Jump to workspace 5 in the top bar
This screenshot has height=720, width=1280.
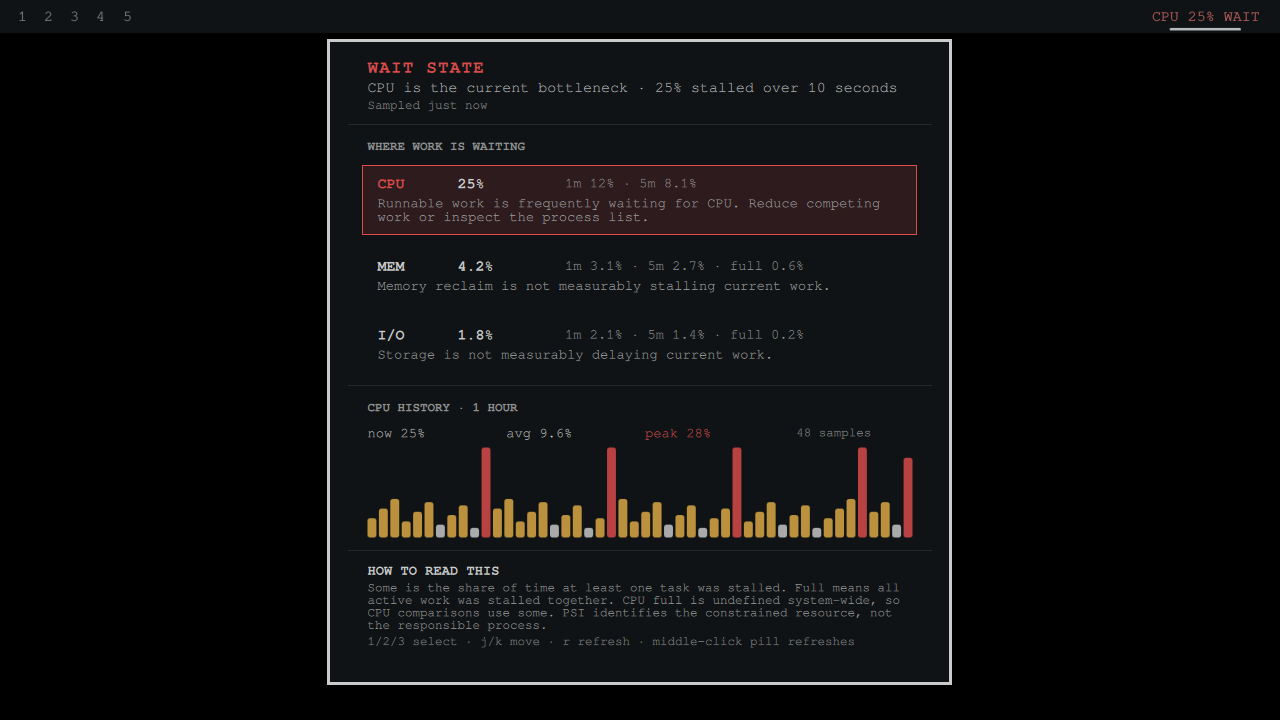pyautogui.click(x=127, y=17)
